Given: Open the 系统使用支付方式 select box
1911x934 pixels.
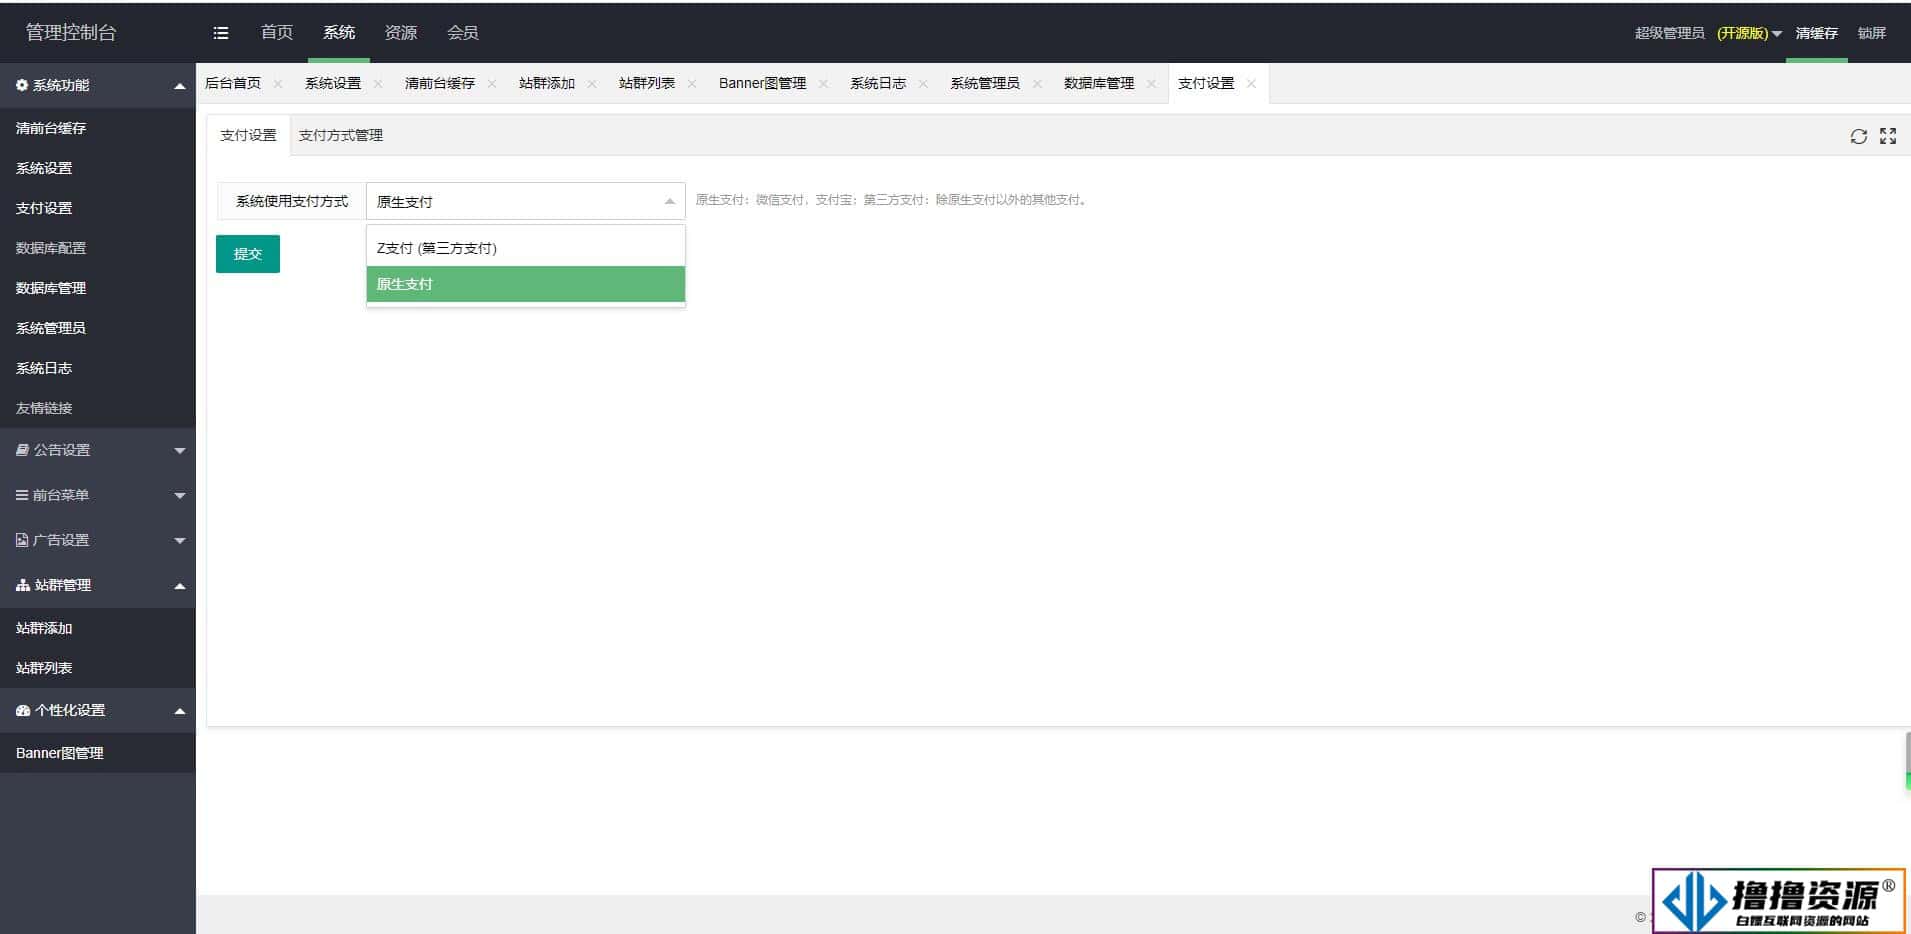Looking at the screenshot, I should (526, 201).
